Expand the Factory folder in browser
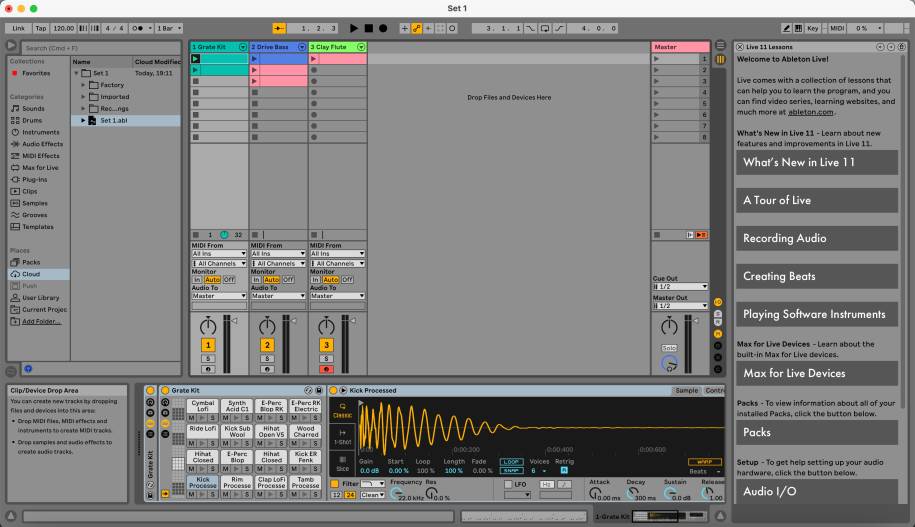 pos(83,85)
